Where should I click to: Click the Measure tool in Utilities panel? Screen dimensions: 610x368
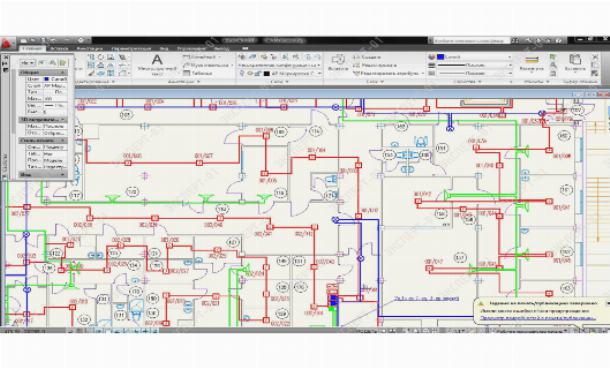tap(531, 60)
